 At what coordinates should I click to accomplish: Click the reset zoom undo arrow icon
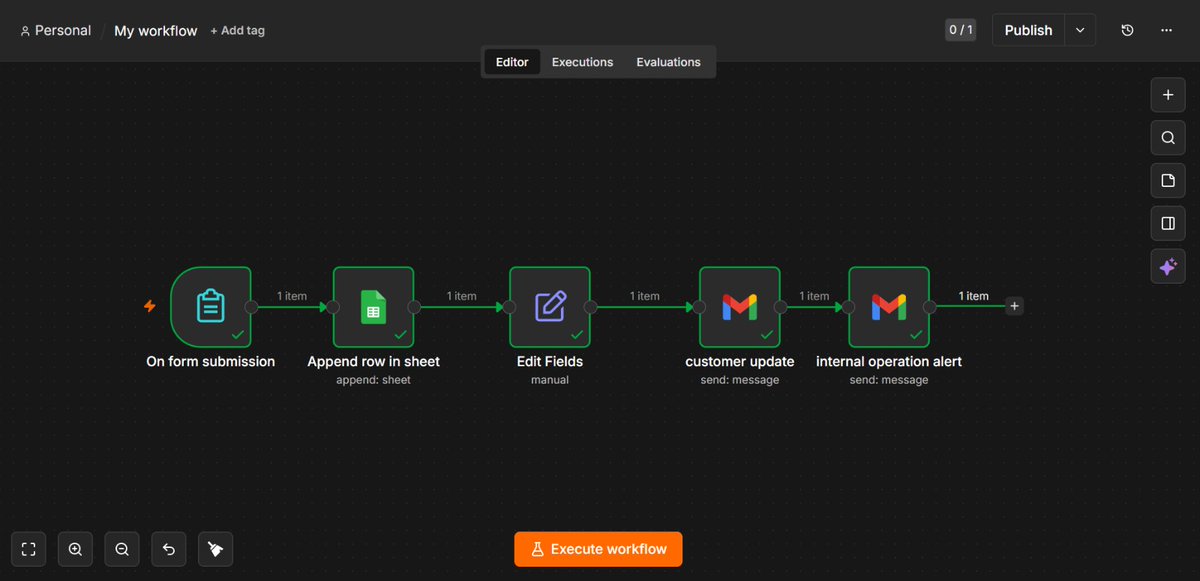click(169, 549)
